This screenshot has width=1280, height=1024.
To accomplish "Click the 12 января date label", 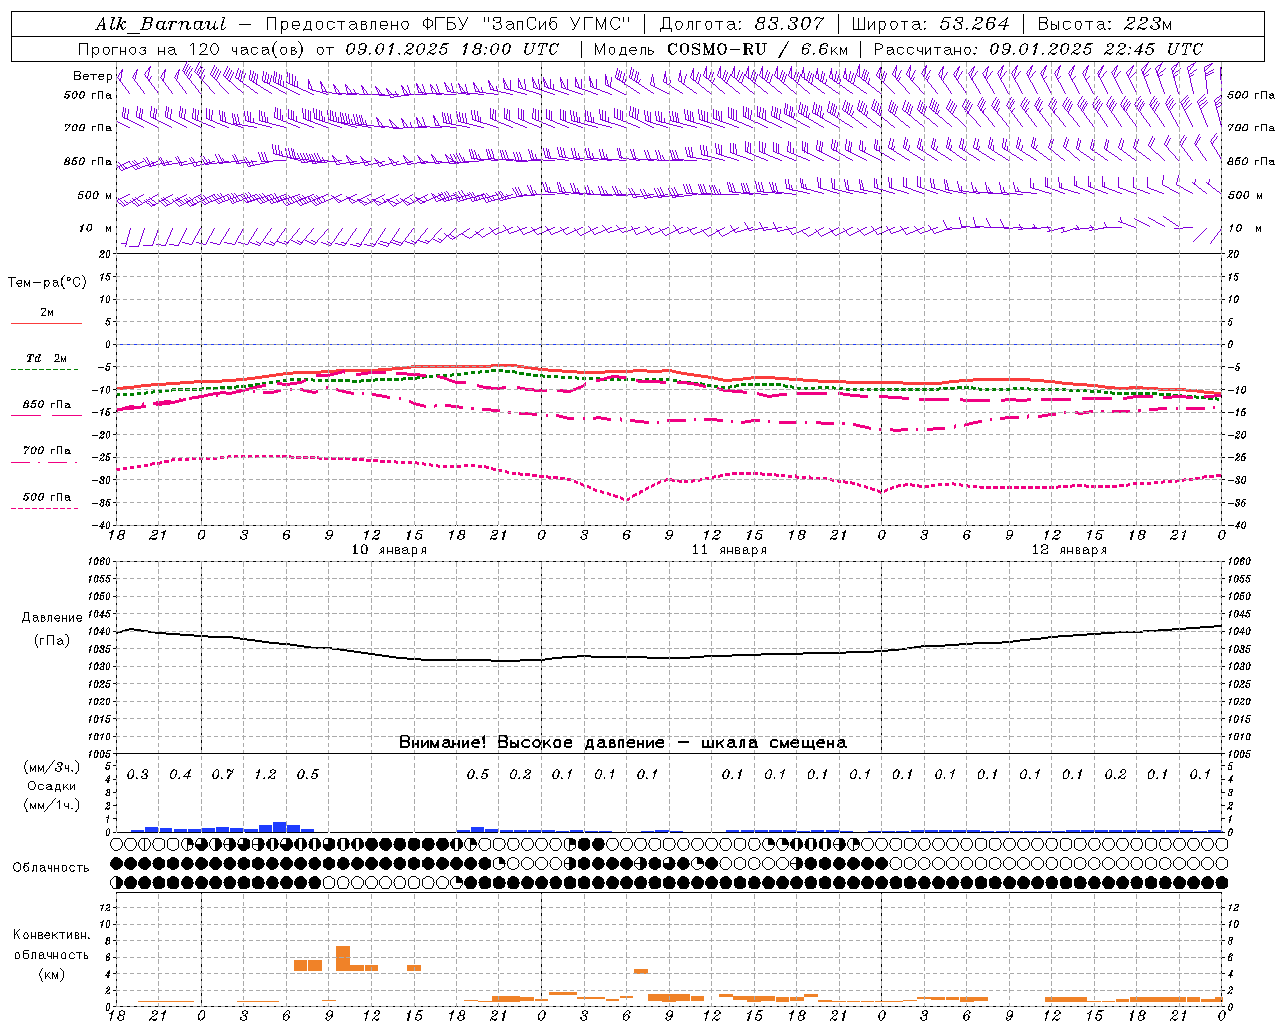I will pyautogui.click(x=1069, y=550).
